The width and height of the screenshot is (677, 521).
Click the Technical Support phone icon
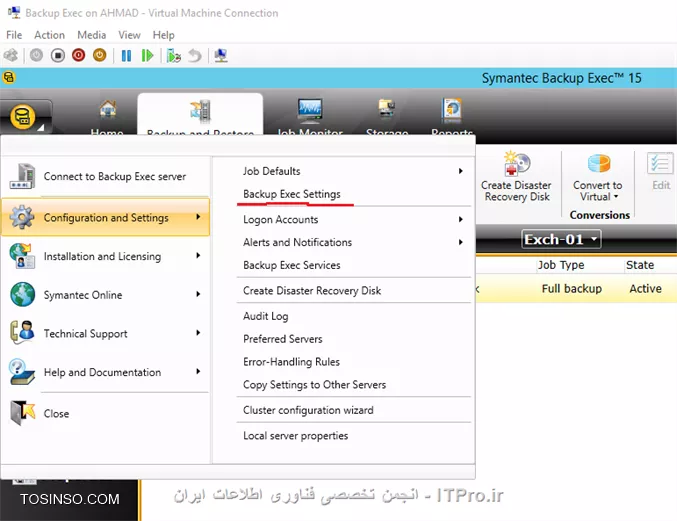coord(22,332)
